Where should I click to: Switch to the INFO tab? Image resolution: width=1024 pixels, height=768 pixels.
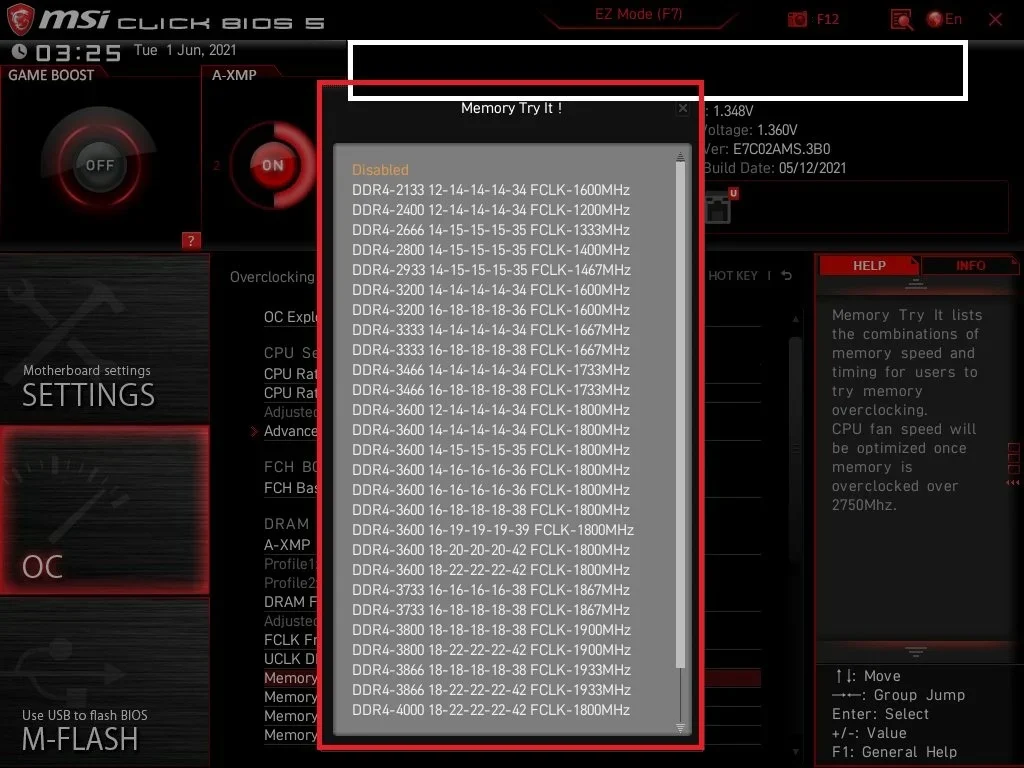point(968,265)
